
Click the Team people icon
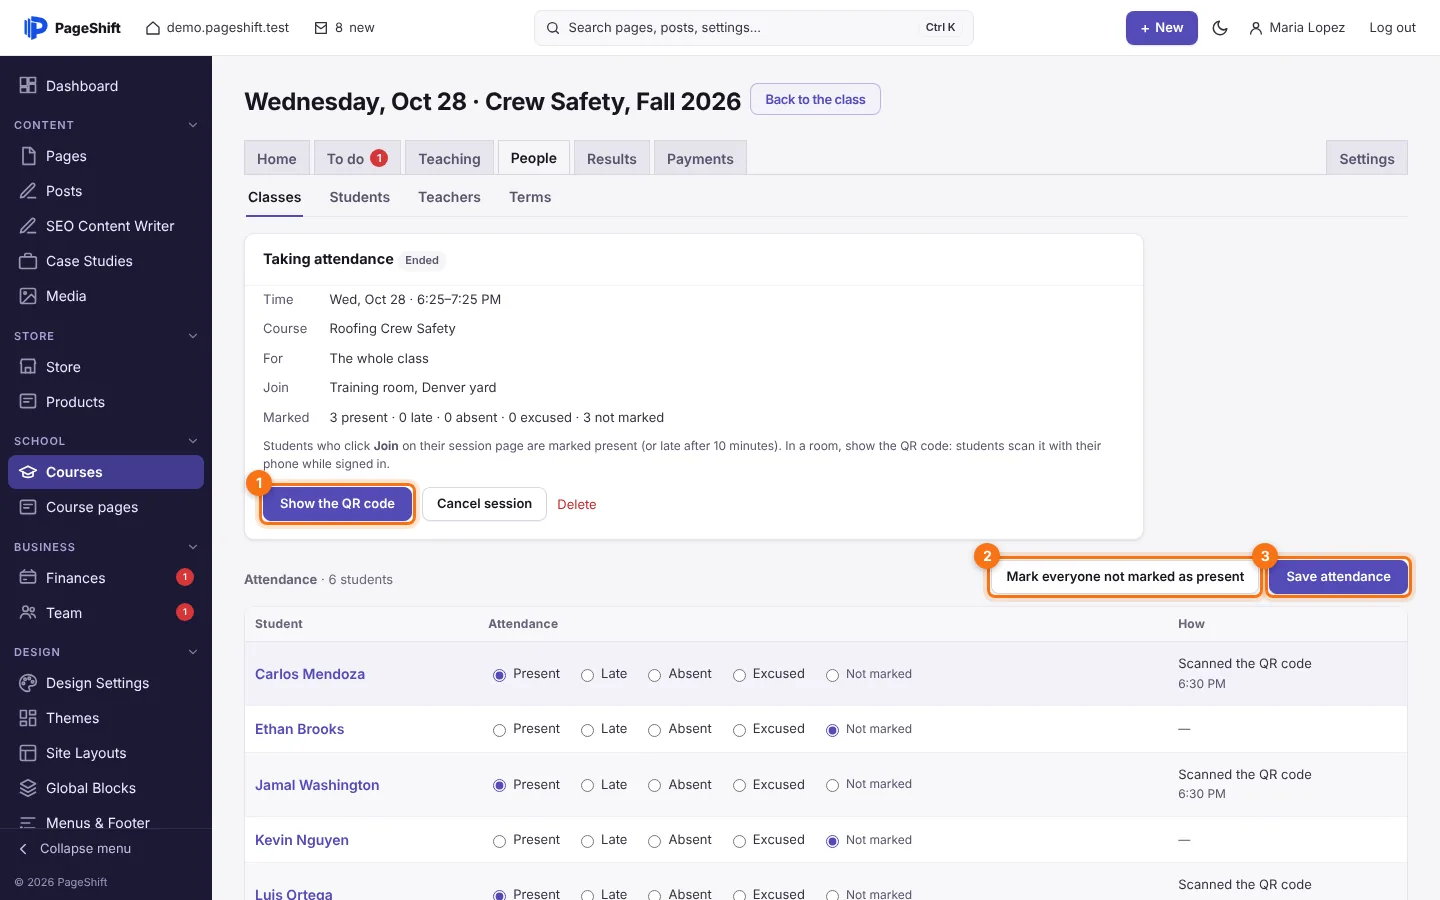[28, 613]
